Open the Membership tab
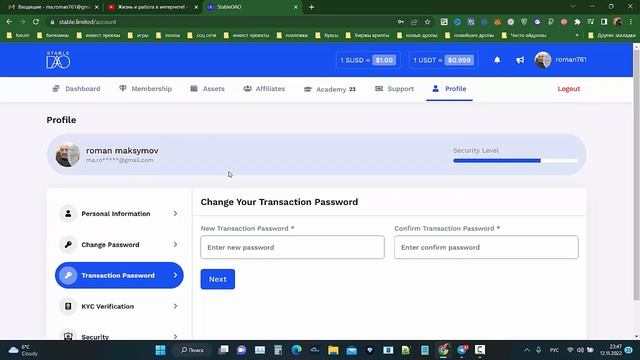640x360 pixels. (x=145, y=89)
